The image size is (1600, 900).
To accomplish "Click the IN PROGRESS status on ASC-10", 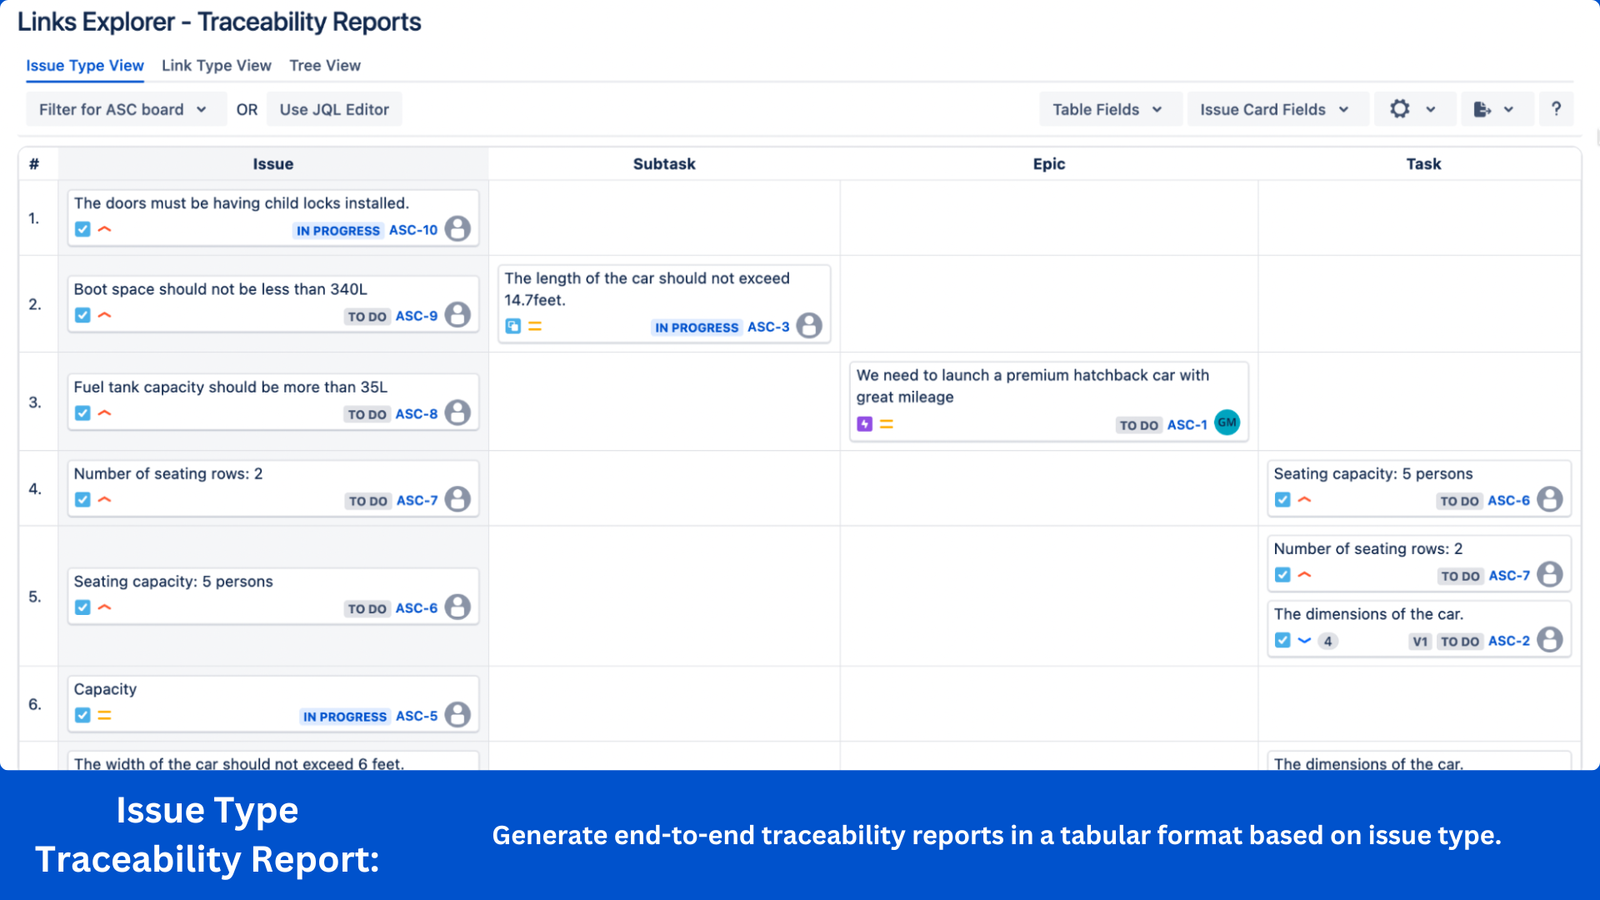I will tap(338, 231).
